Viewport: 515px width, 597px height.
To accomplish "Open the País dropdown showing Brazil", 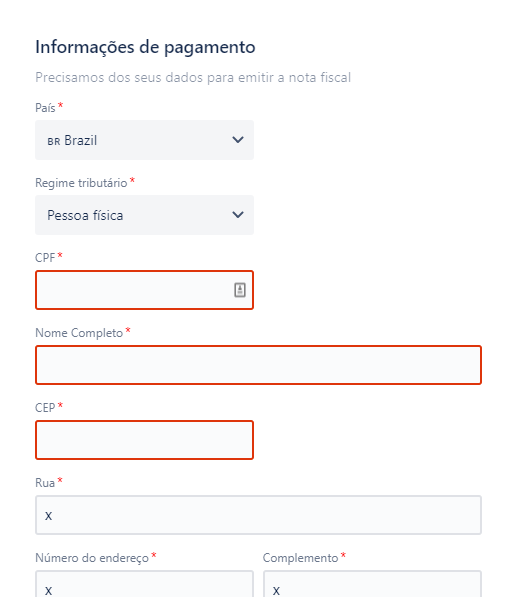I will (144, 140).
